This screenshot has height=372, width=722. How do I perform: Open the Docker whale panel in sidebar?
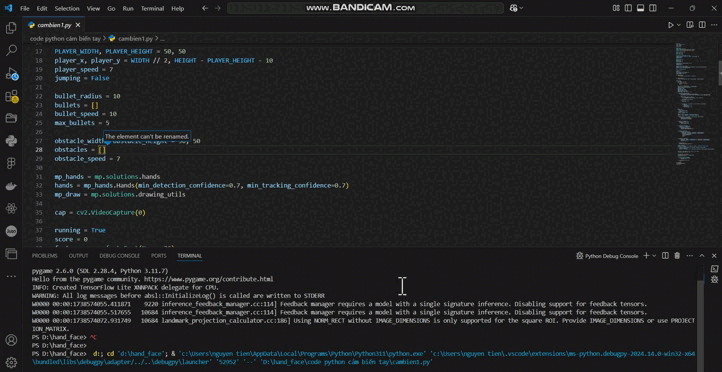[x=11, y=186]
